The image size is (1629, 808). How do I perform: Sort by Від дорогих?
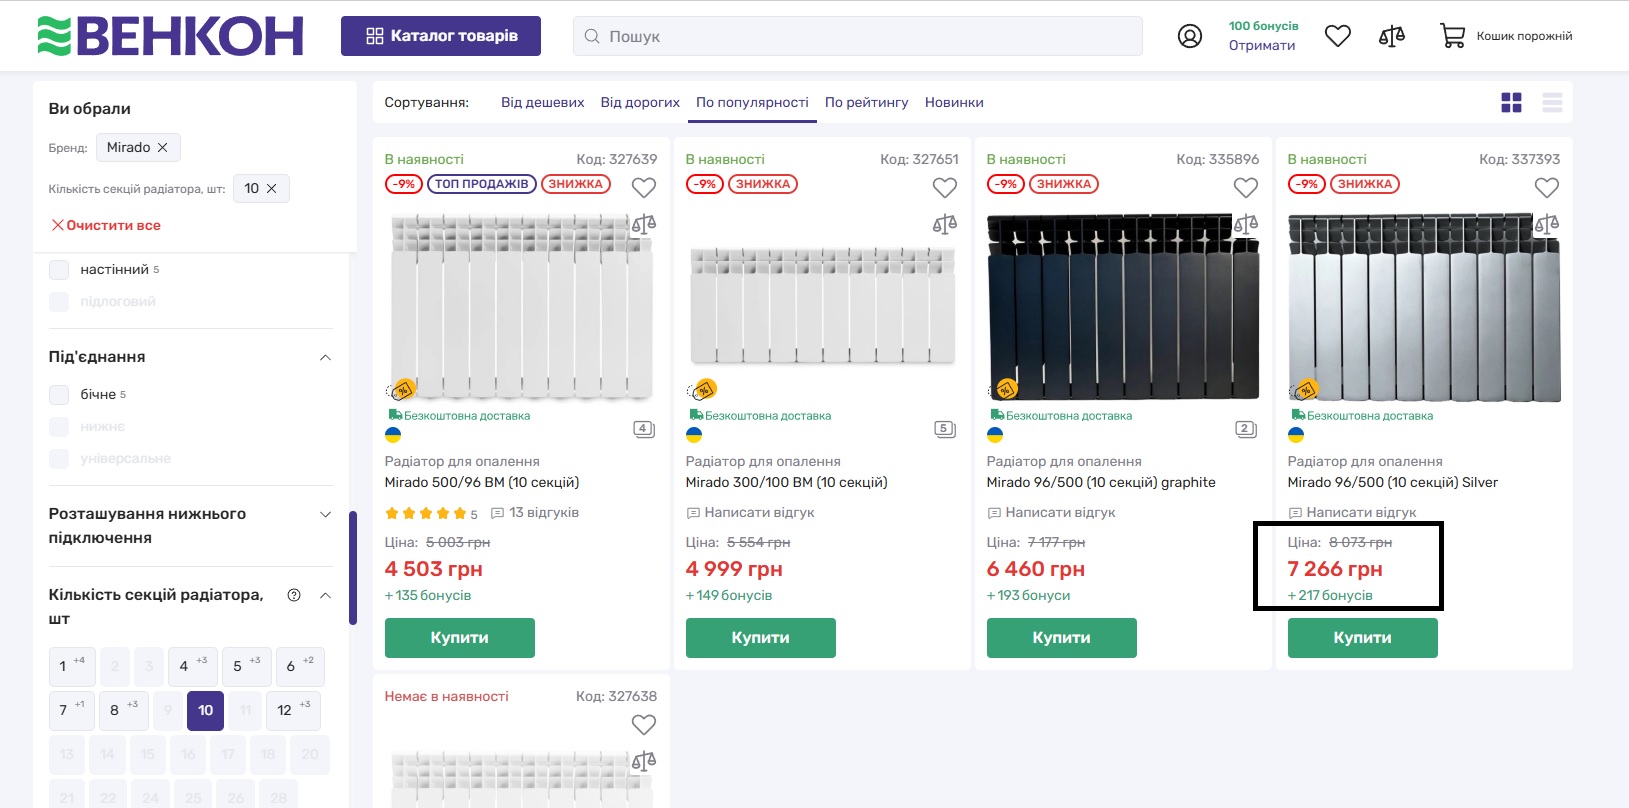pos(640,102)
